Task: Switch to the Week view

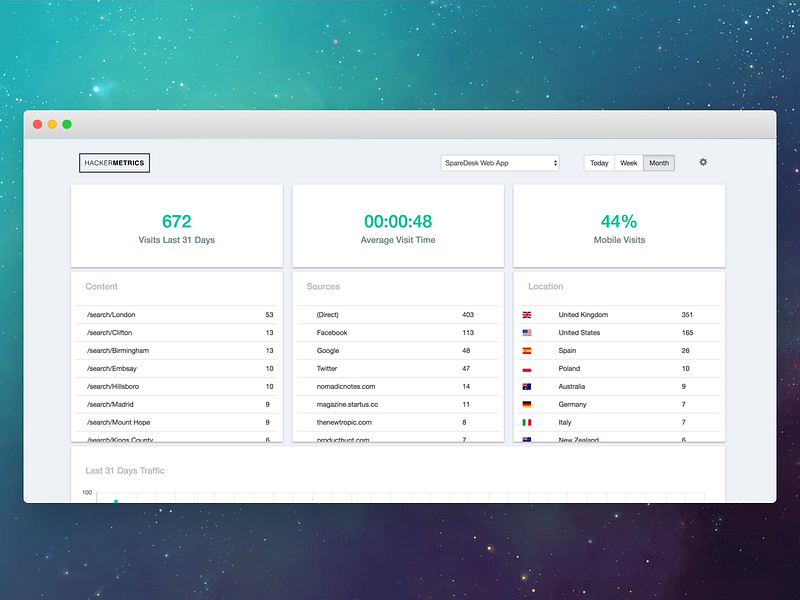Action: click(x=628, y=162)
